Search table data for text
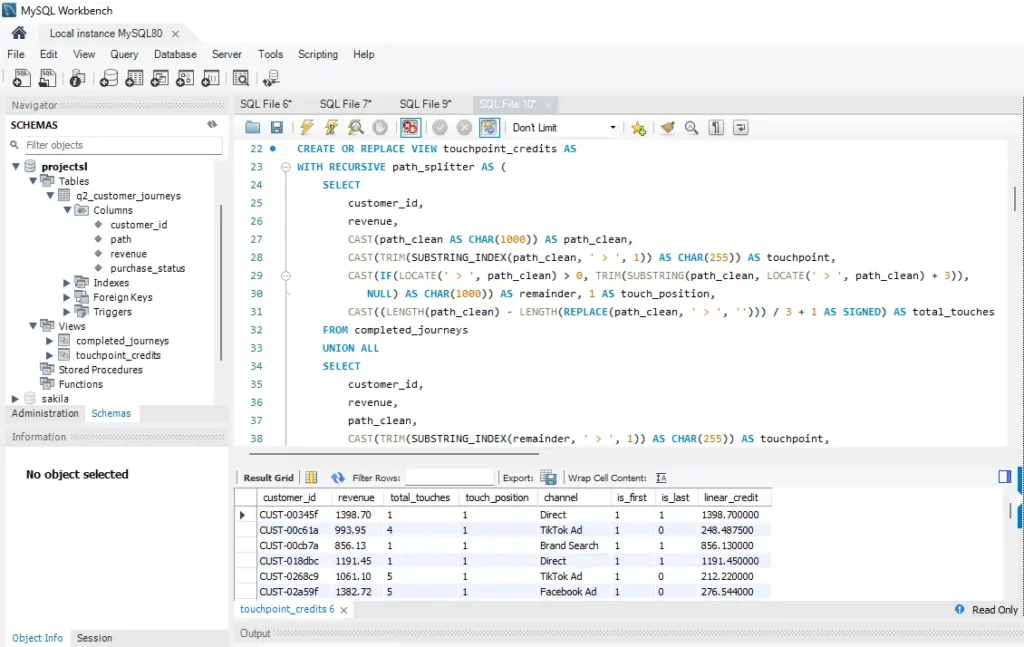Image resolution: width=1024 pixels, height=647 pixels. tap(241, 78)
